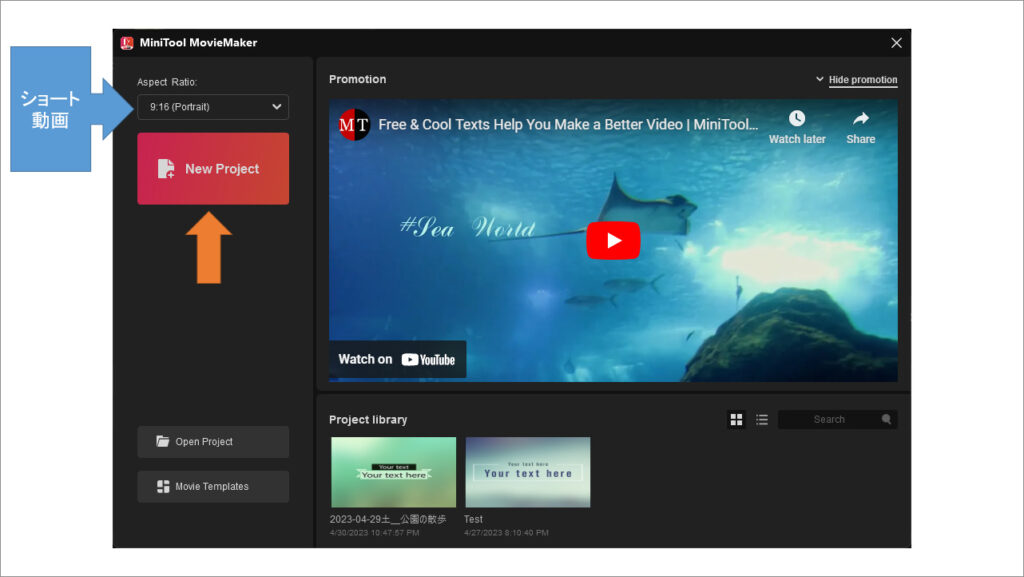This screenshot has height=577, width=1024.
Task: Play the promotion video with the red play button
Action: [x=613, y=240]
